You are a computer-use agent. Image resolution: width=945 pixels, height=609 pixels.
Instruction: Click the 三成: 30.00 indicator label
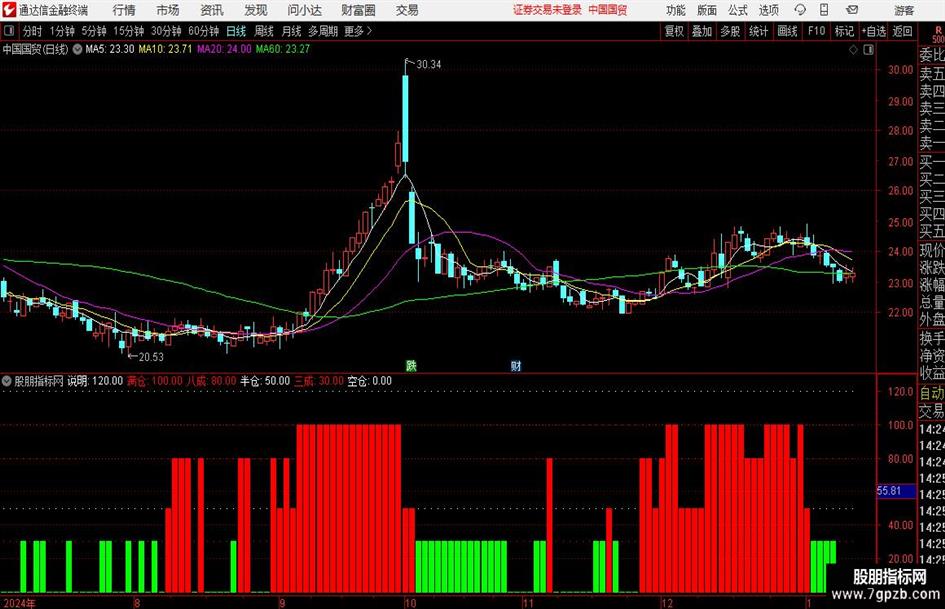click(319, 381)
